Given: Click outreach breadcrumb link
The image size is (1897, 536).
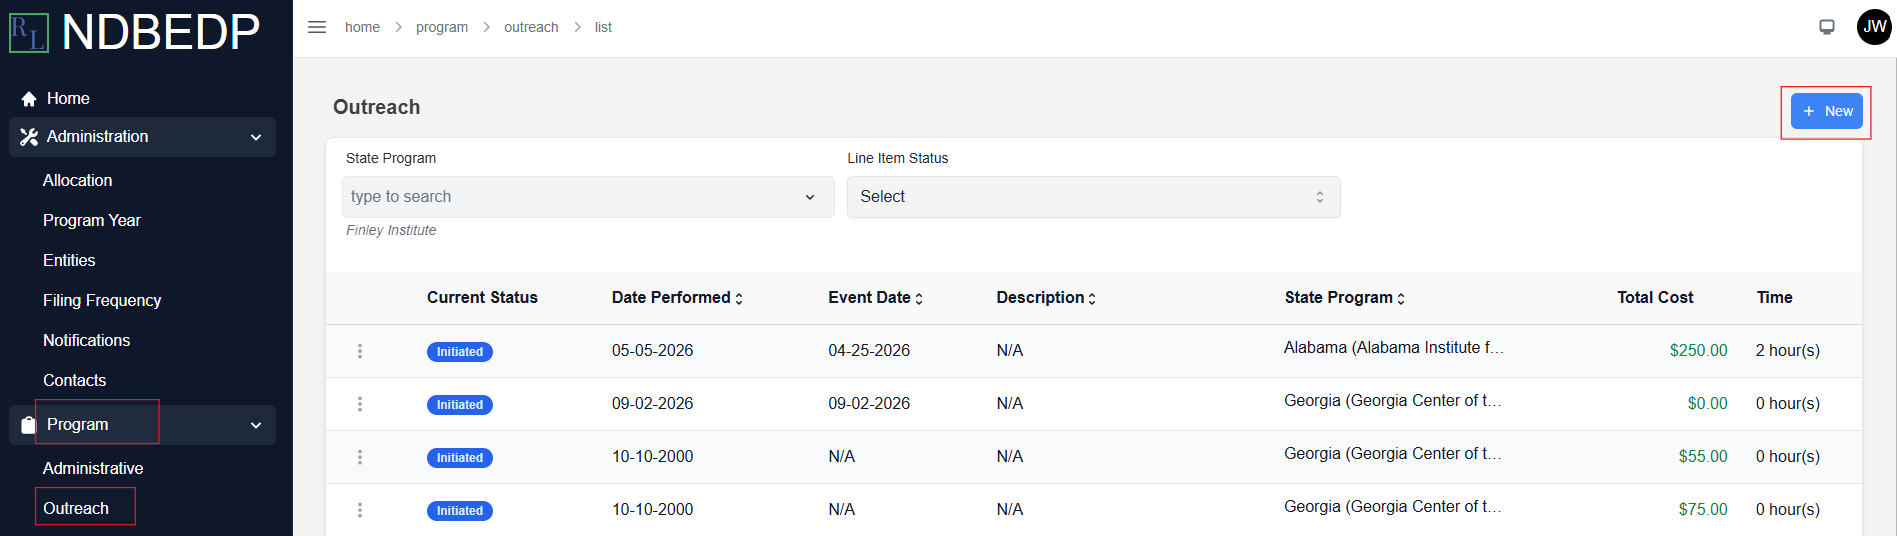Looking at the screenshot, I should [x=531, y=27].
